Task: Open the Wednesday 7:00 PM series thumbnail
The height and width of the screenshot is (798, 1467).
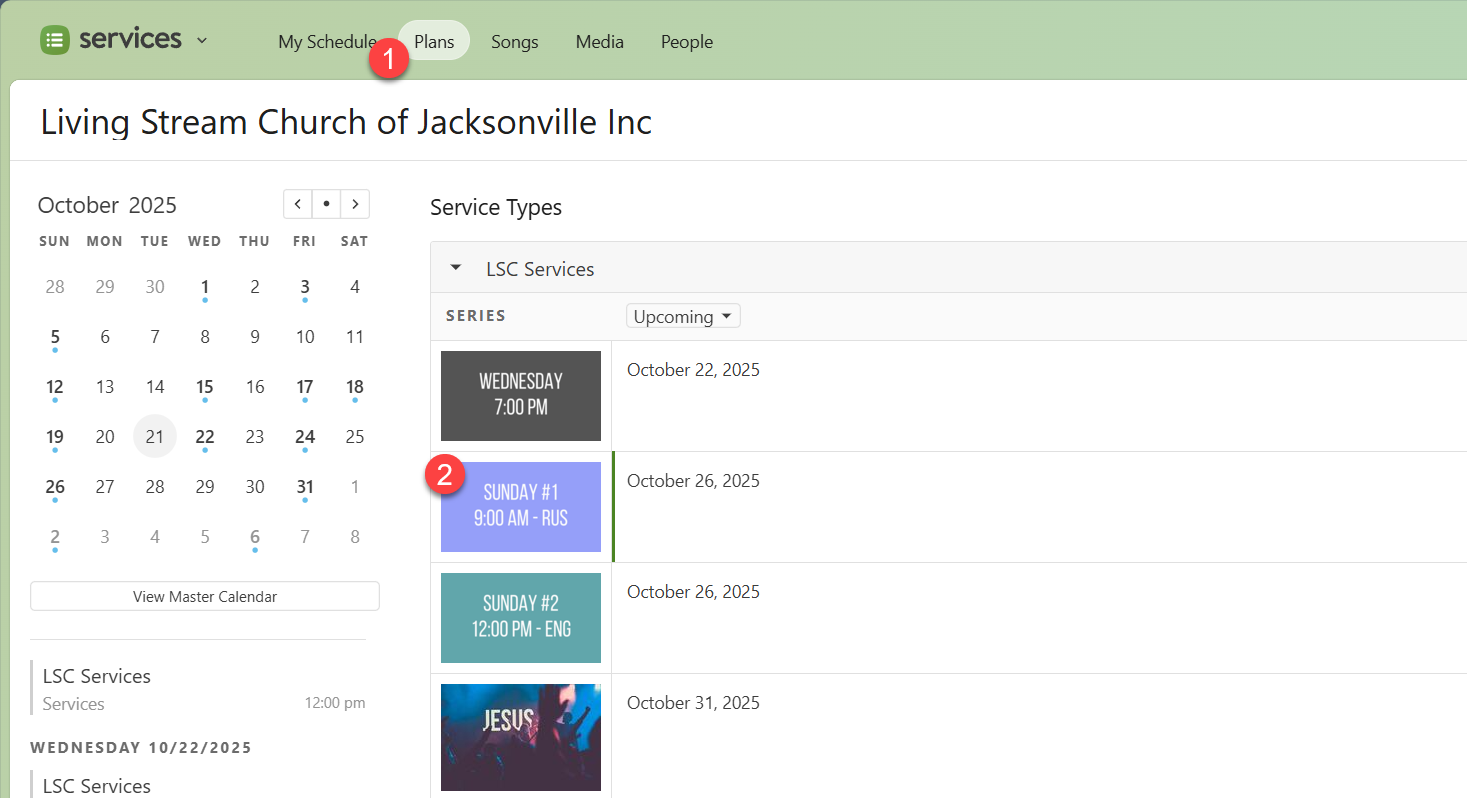Action: point(521,395)
